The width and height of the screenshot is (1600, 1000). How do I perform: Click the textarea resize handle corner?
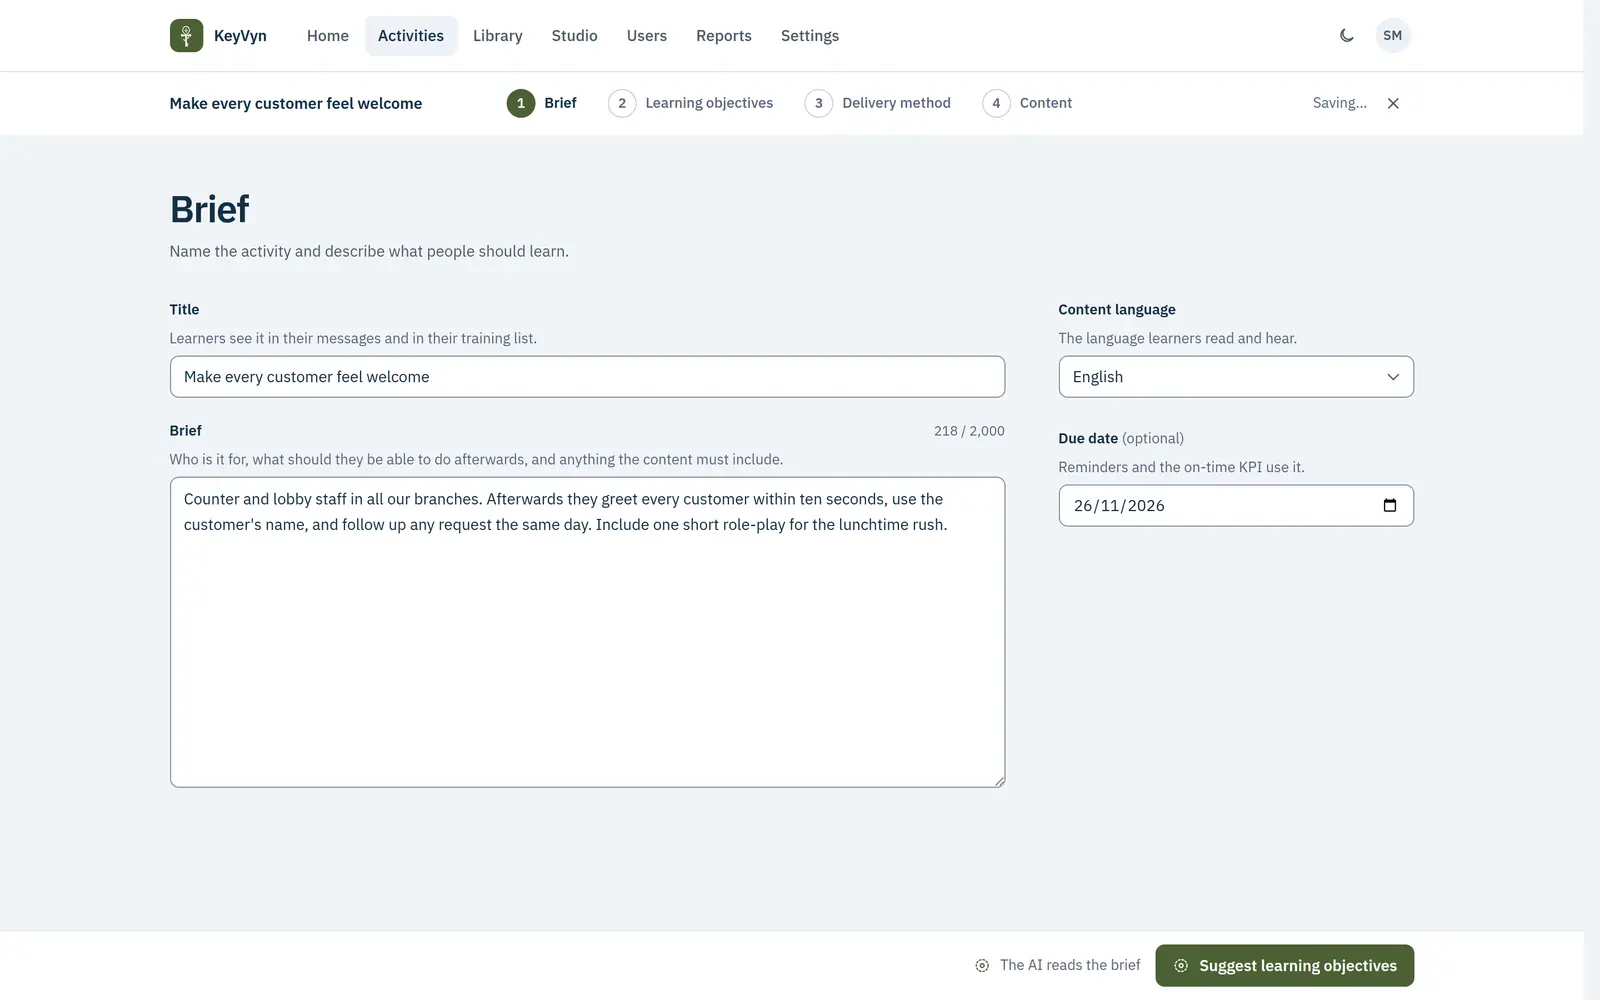tap(998, 780)
